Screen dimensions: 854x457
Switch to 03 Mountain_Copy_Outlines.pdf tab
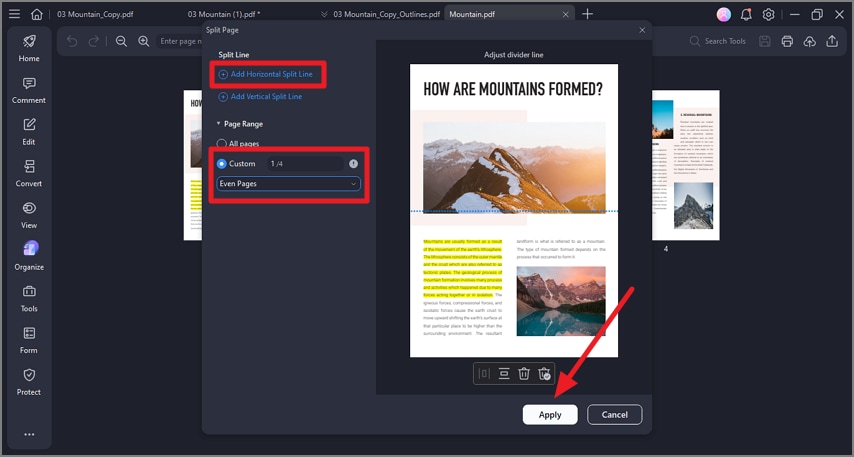[387, 14]
